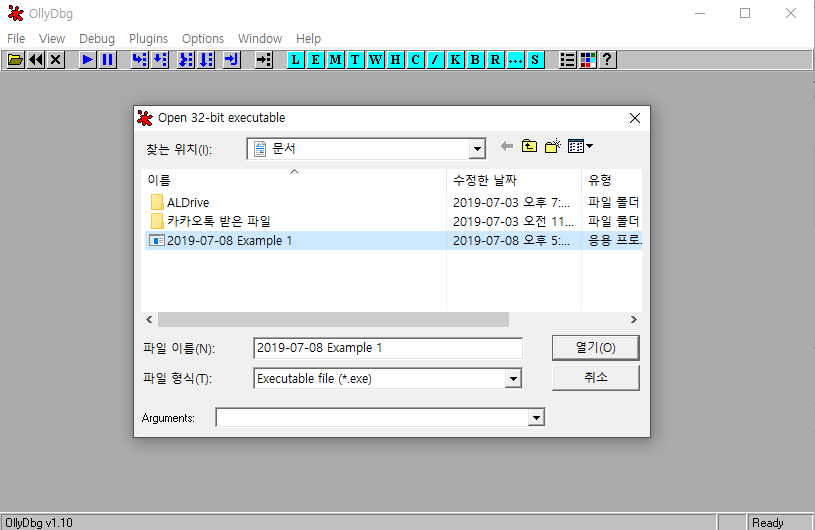
Task: Click the Restart program rewind icon
Action: 36,60
